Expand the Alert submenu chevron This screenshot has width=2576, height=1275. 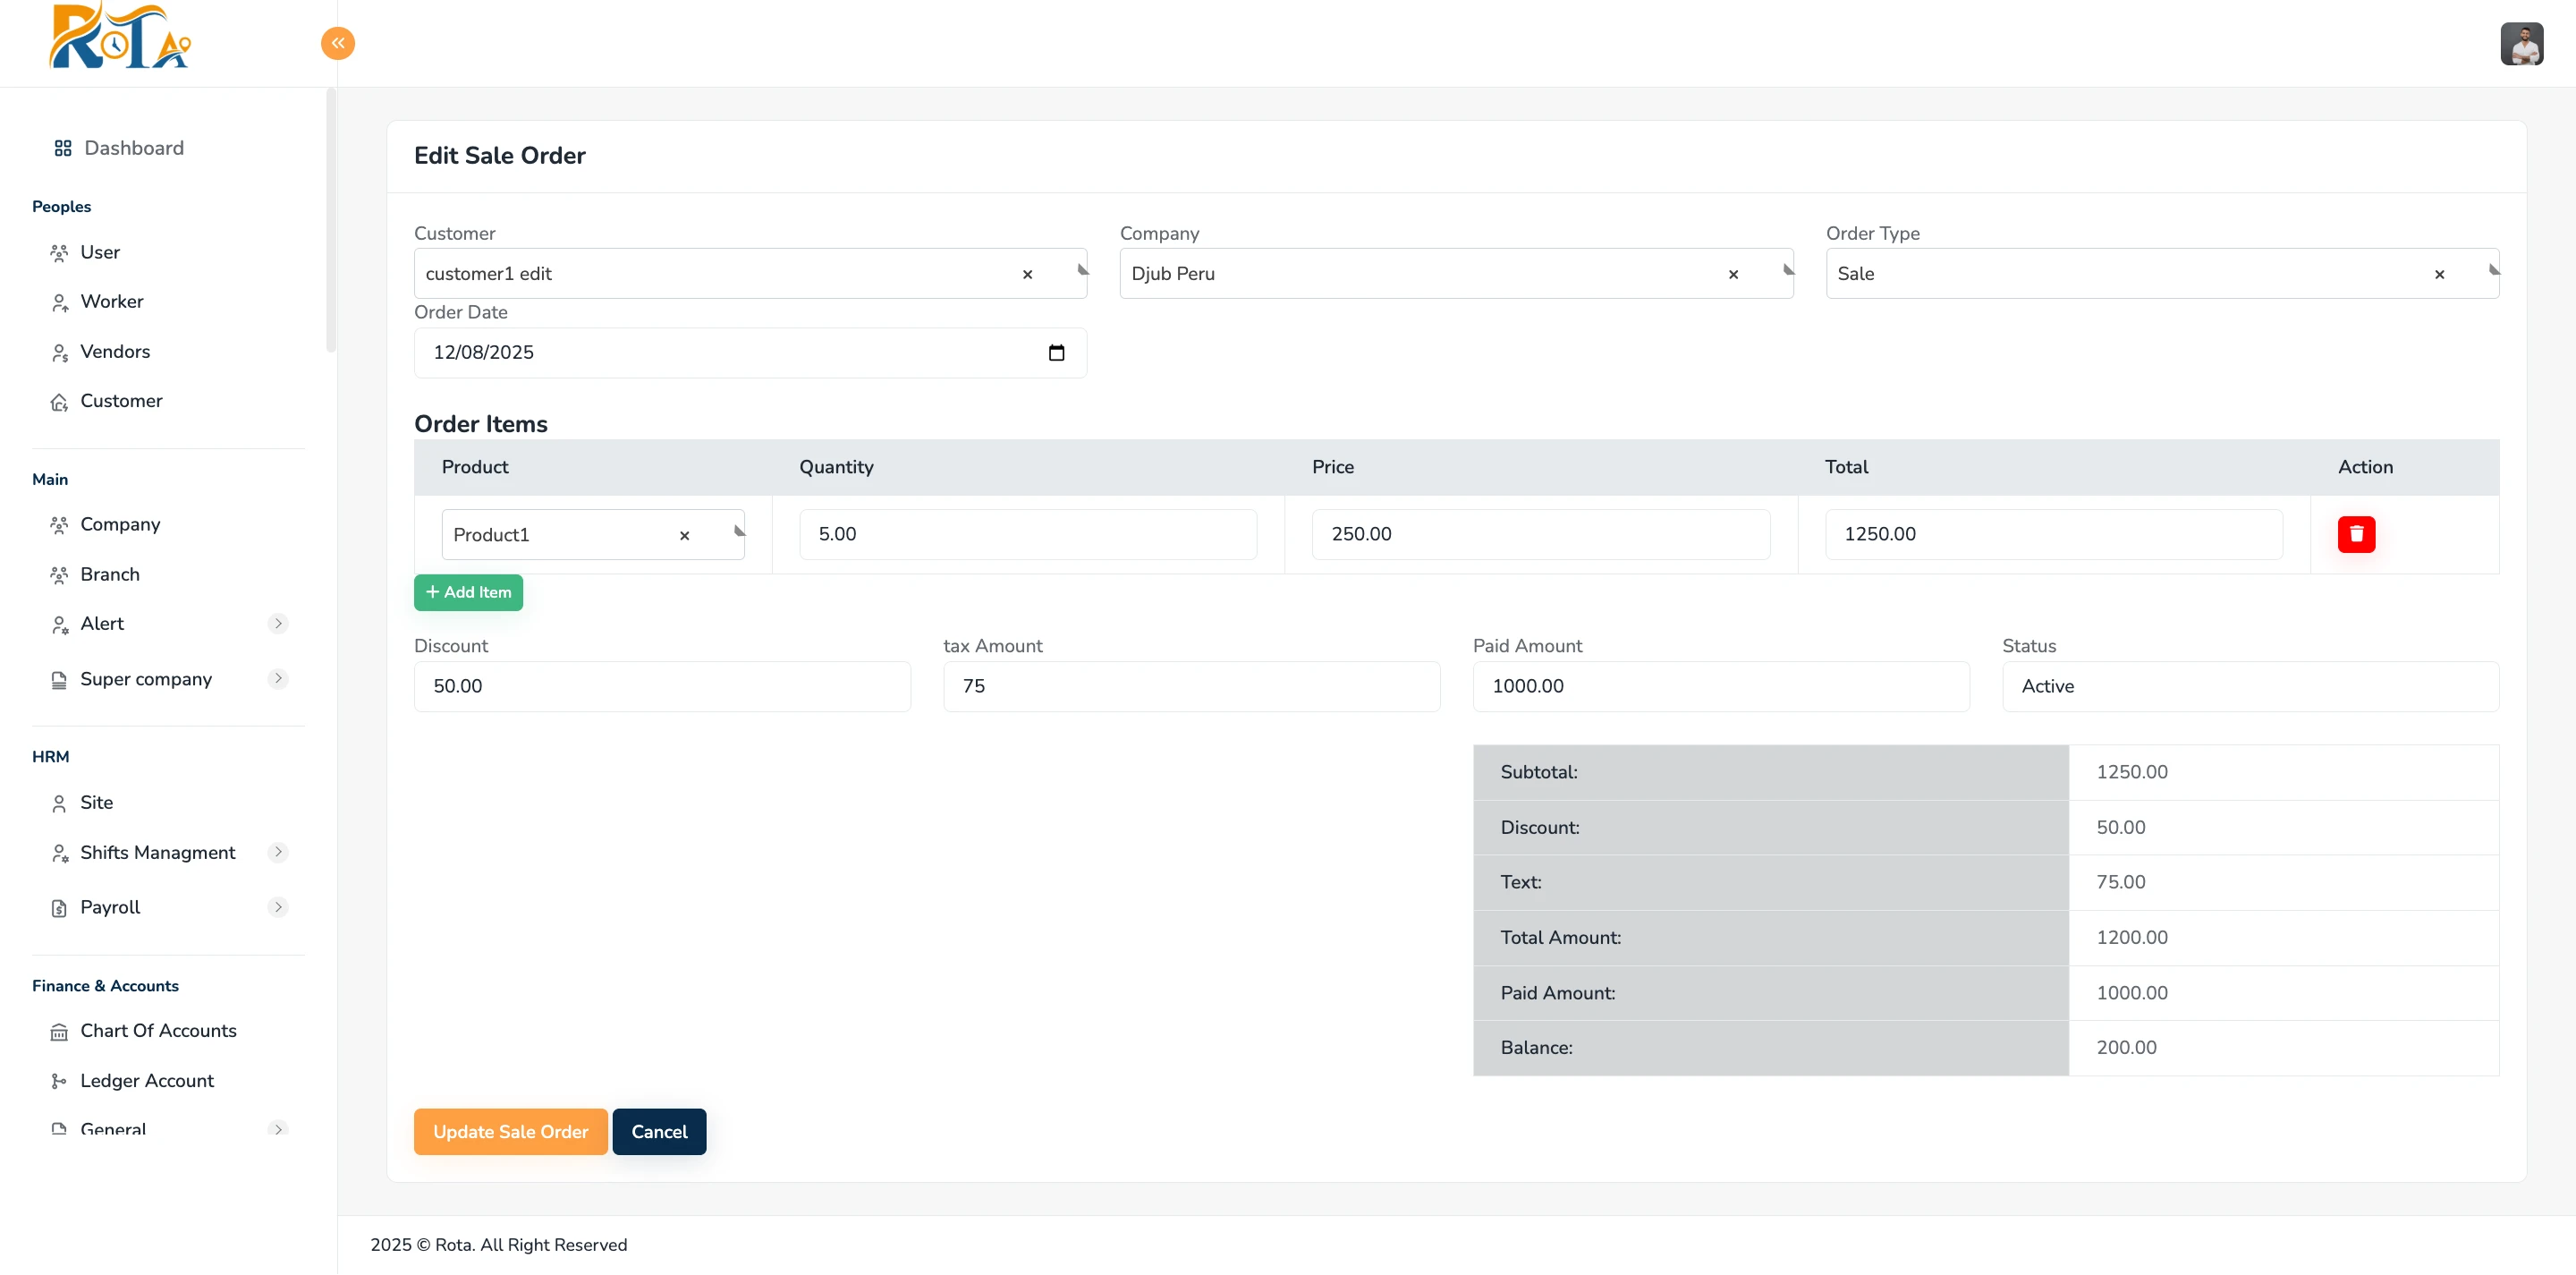pos(278,624)
